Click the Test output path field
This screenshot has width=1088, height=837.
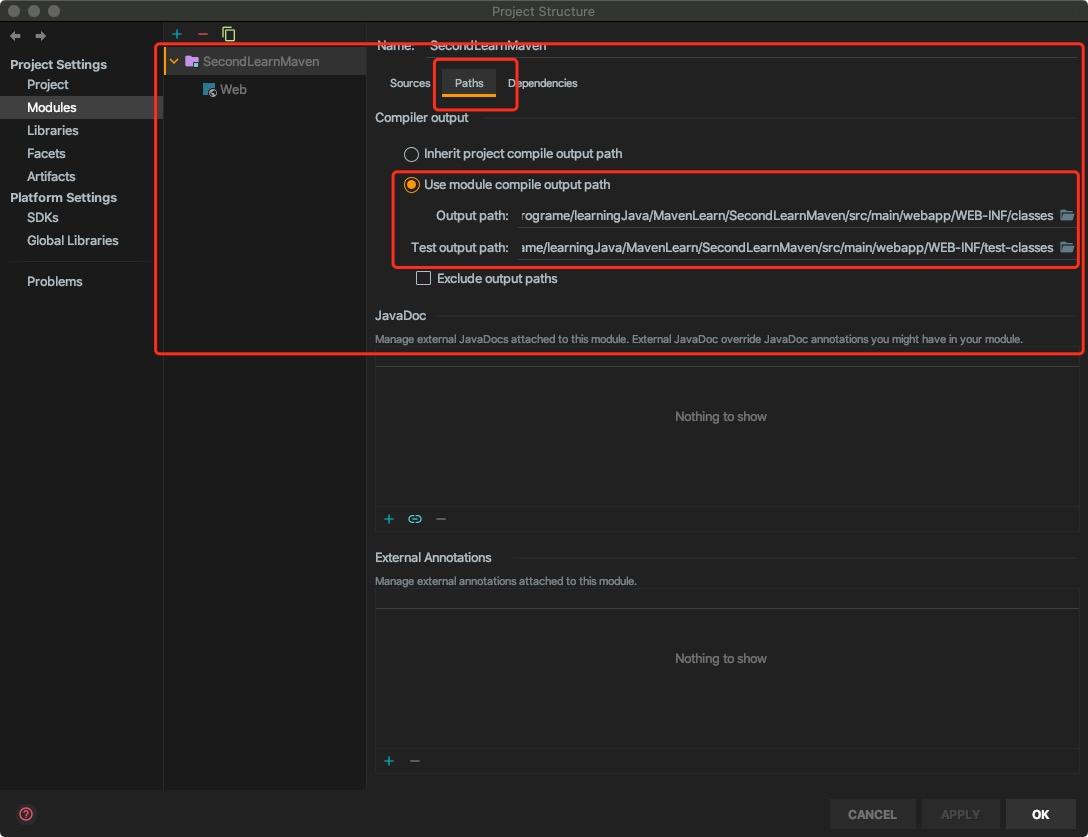click(x=788, y=247)
